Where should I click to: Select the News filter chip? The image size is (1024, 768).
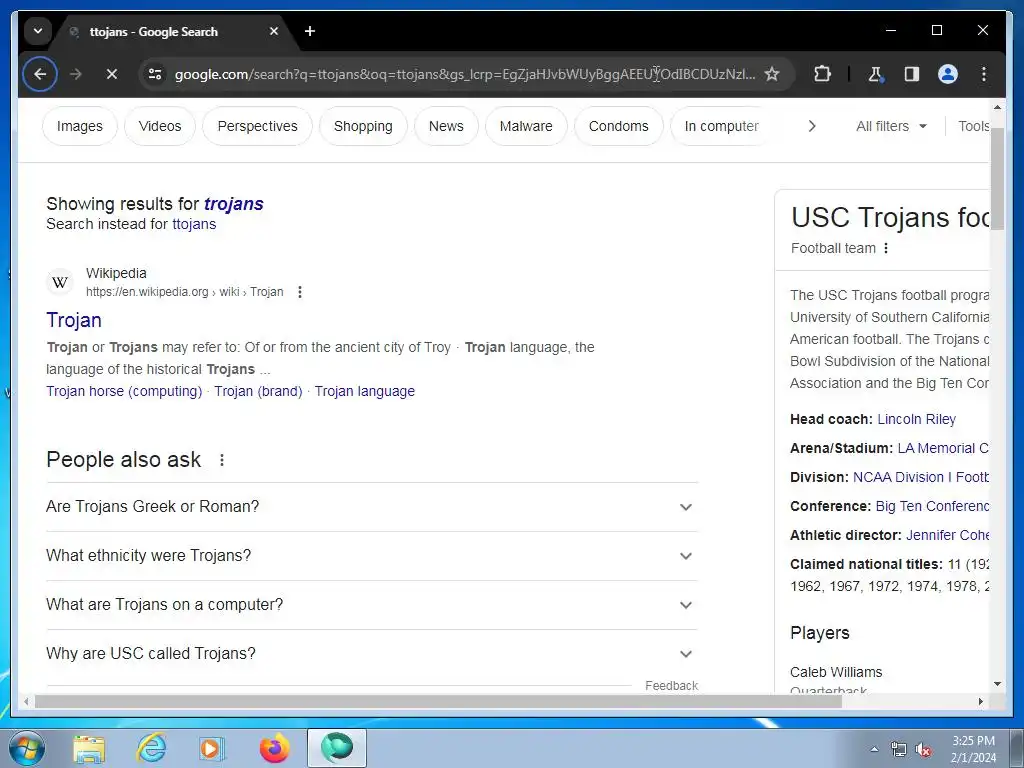click(446, 126)
